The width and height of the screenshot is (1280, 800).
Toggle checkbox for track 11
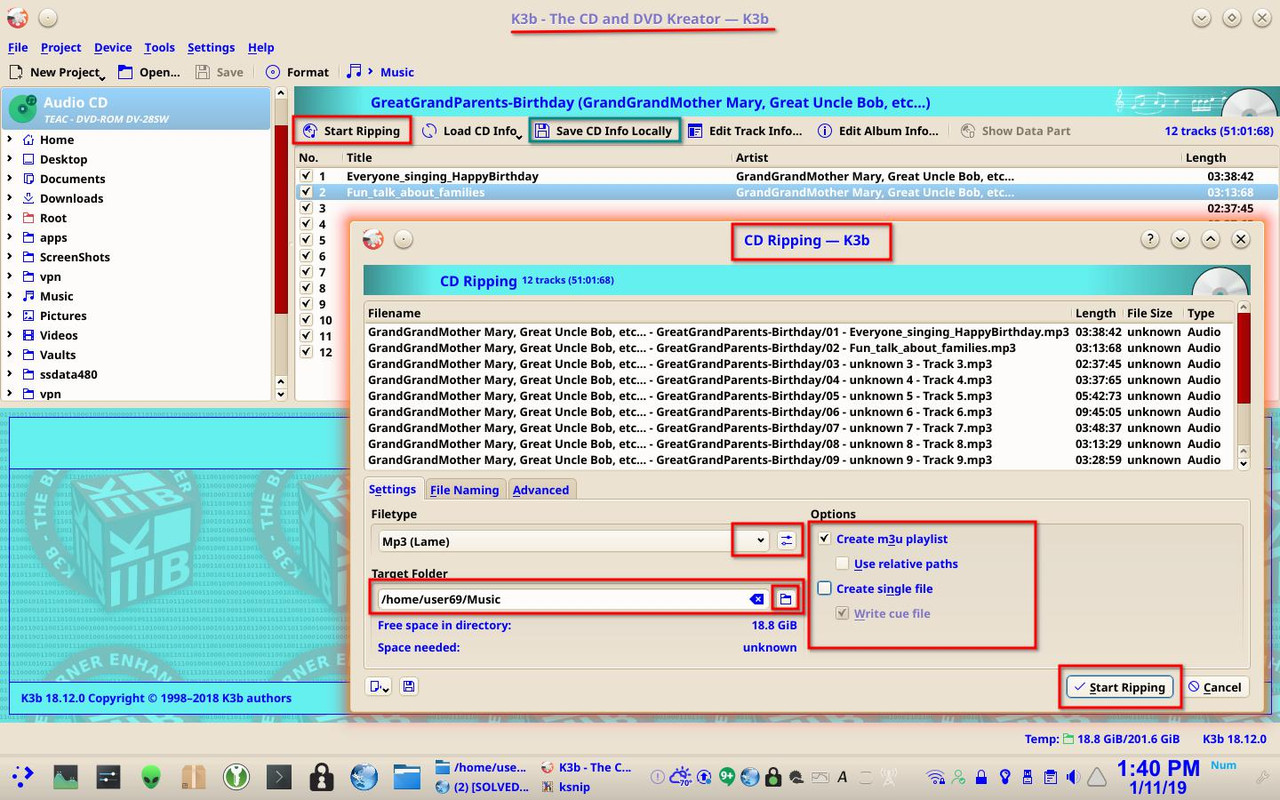click(306, 336)
